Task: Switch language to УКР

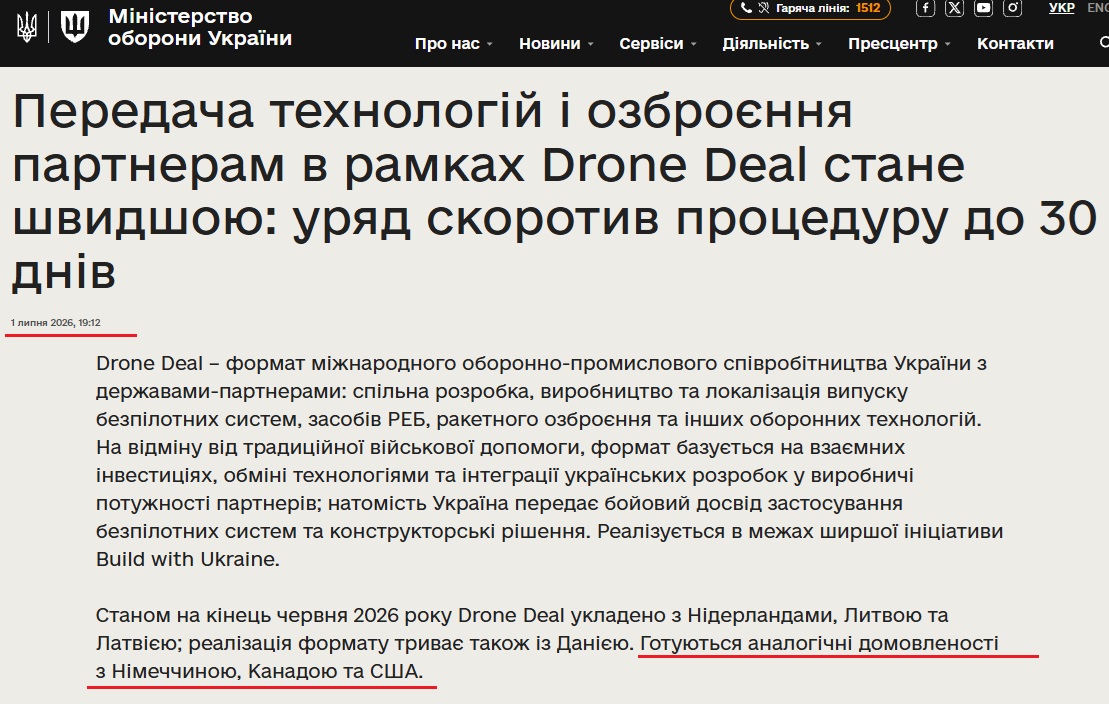Action: (1061, 8)
